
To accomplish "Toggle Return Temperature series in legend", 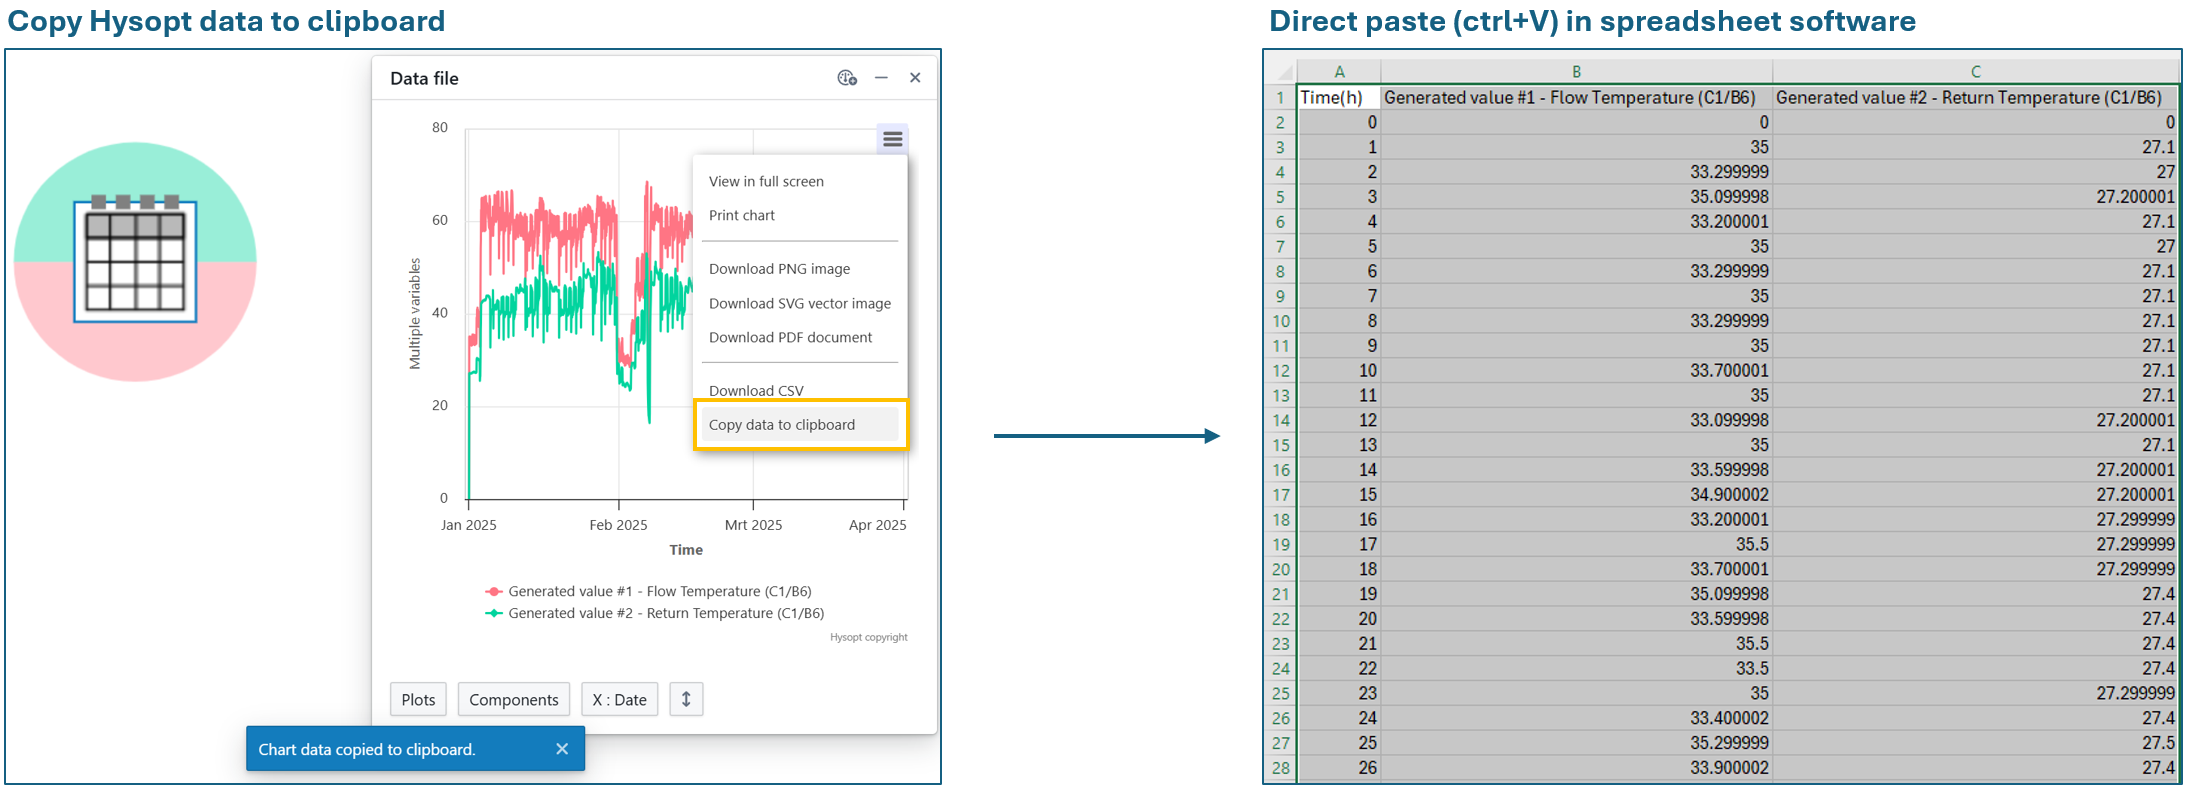I will (665, 613).
